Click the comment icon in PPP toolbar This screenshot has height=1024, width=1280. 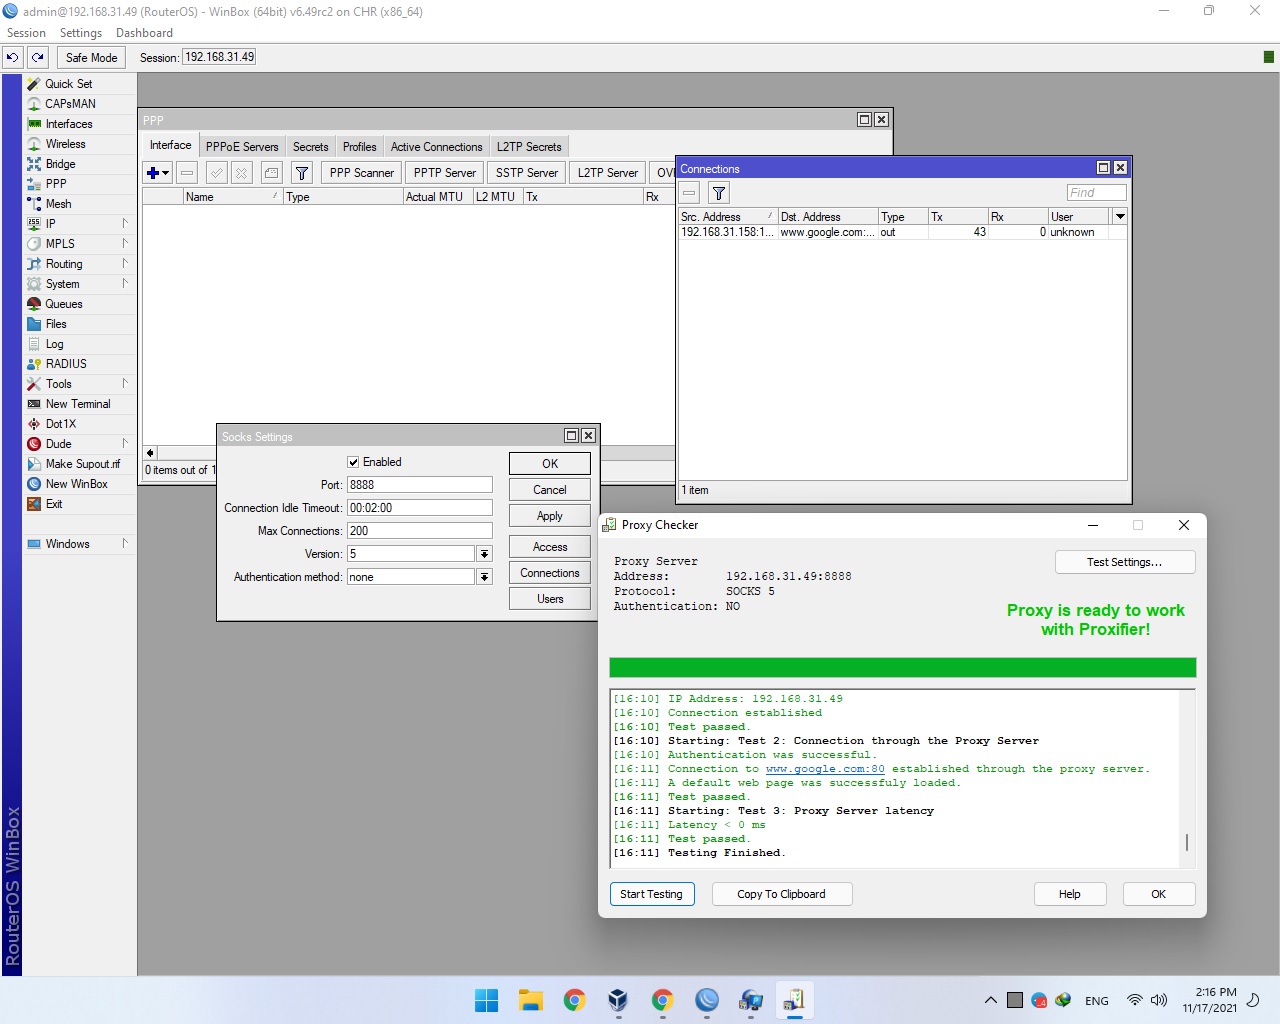[271, 173]
